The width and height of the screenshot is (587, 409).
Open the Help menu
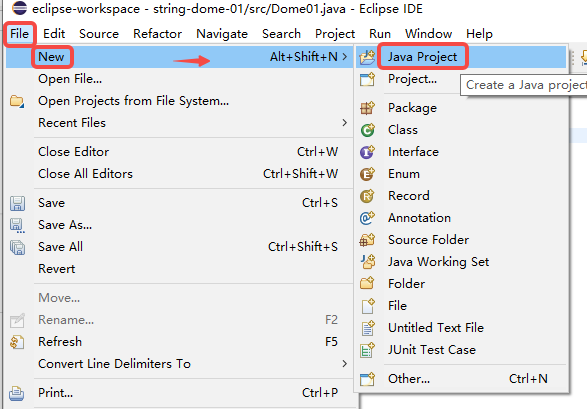point(479,34)
